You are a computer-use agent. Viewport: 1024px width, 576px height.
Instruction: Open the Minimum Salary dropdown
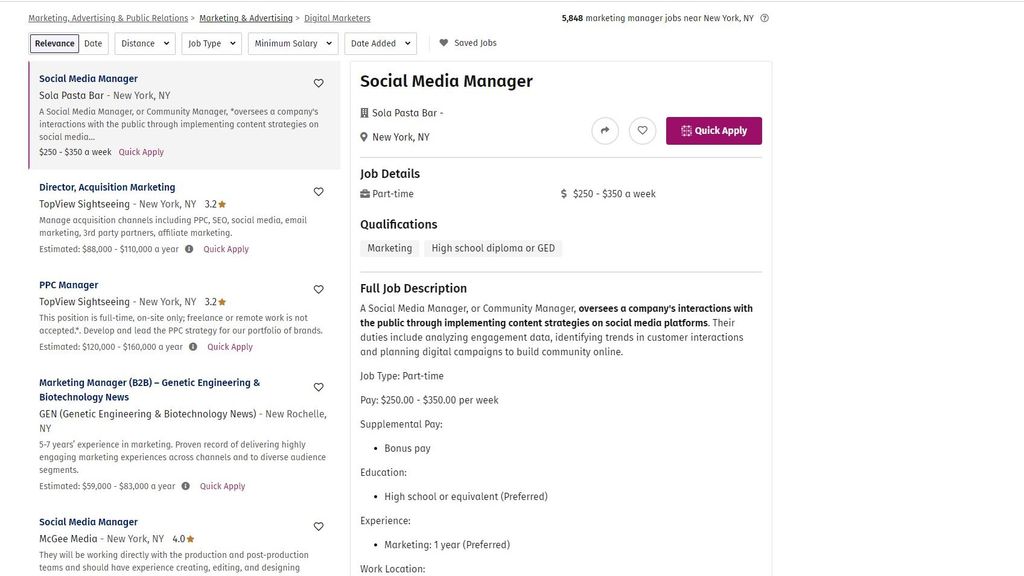(290, 43)
